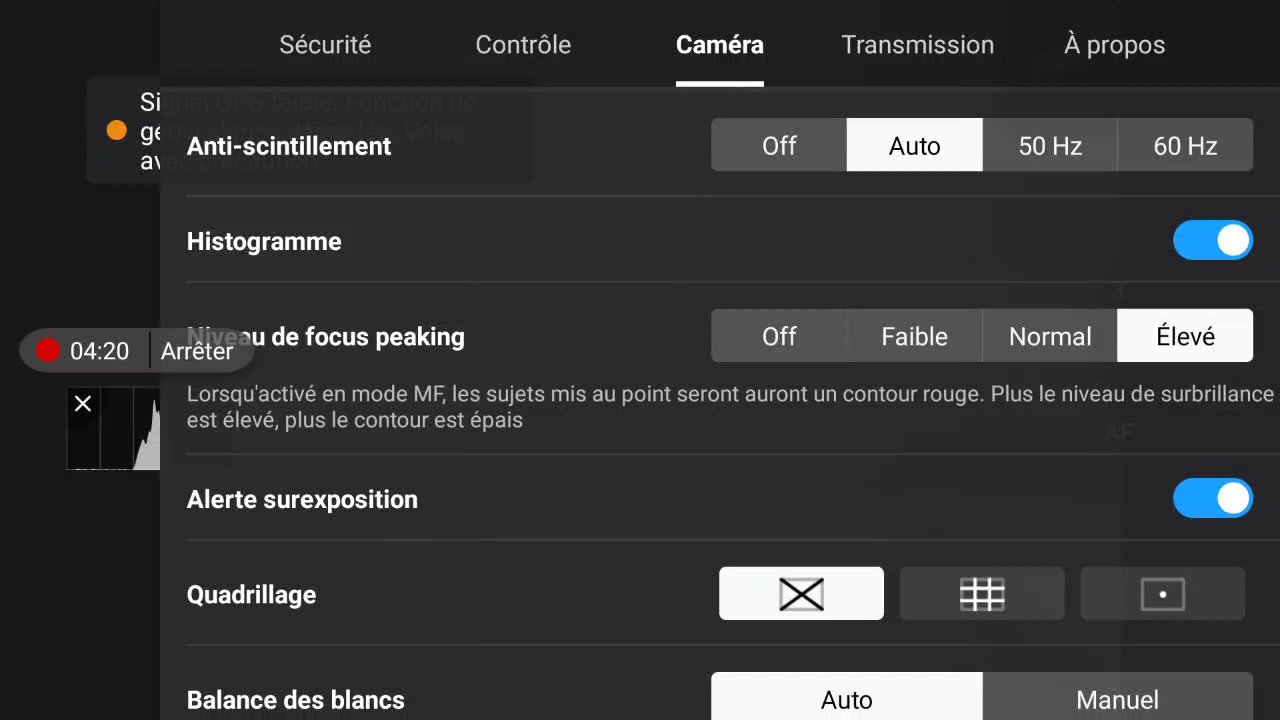Select Auto for Anti-scintillement
The width and height of the screenshot is (1280, 720).
914,145
